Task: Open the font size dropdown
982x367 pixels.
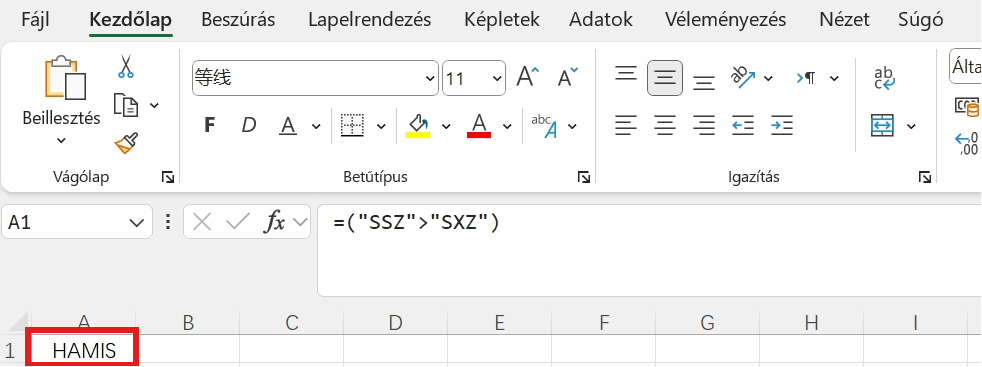Action: pyautogui.click(x=497, y=78)
